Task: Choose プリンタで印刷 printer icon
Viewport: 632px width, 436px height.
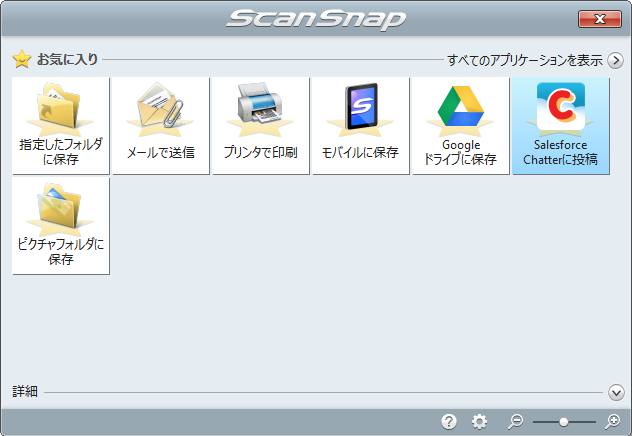Action: tap(260, 126)
